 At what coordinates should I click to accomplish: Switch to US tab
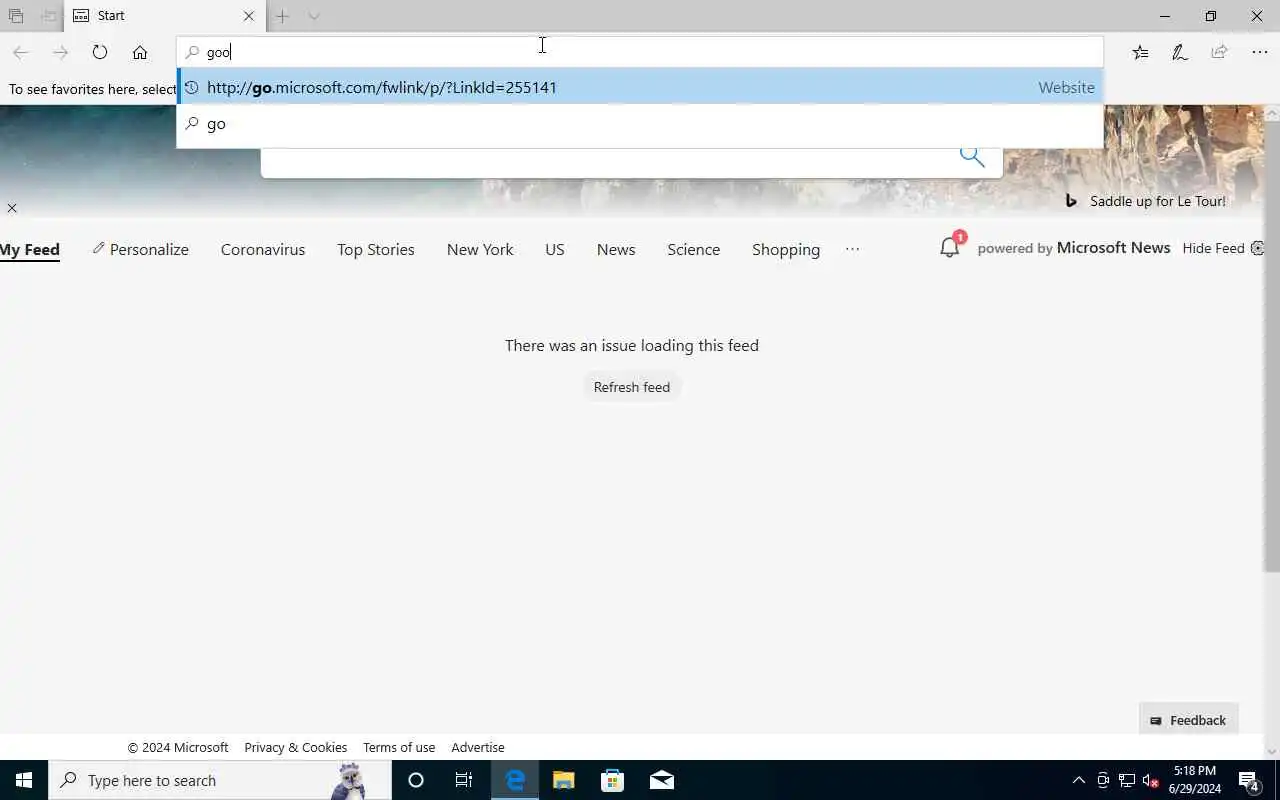click(x=555, y=249)
